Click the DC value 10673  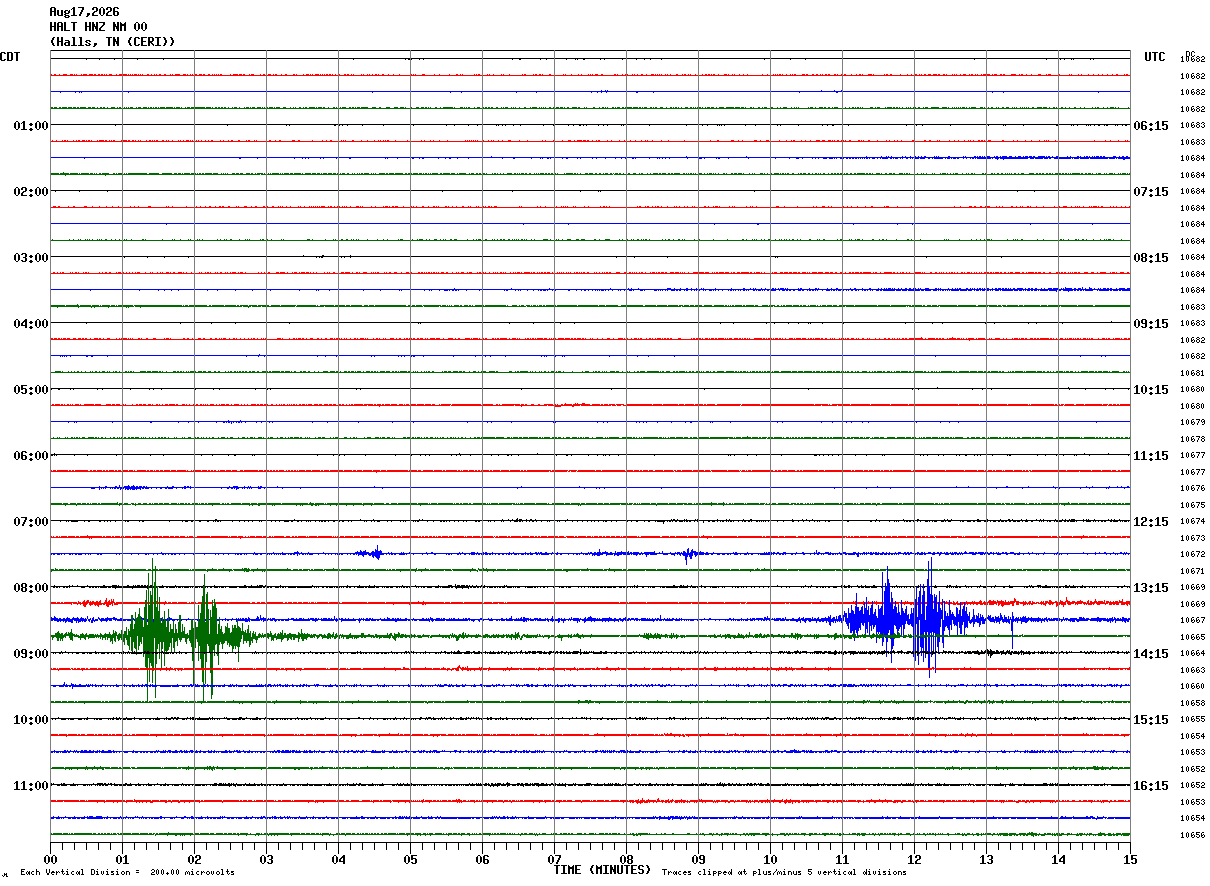pos(1192,538)
